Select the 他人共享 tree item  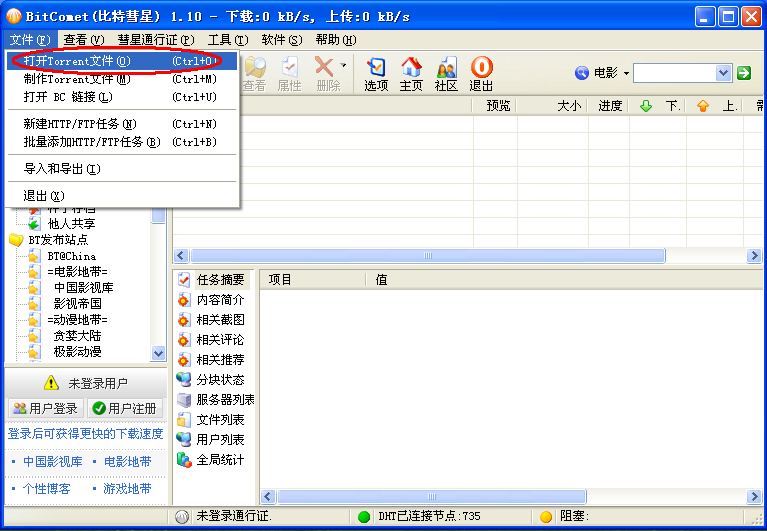(x=71, y=224)
